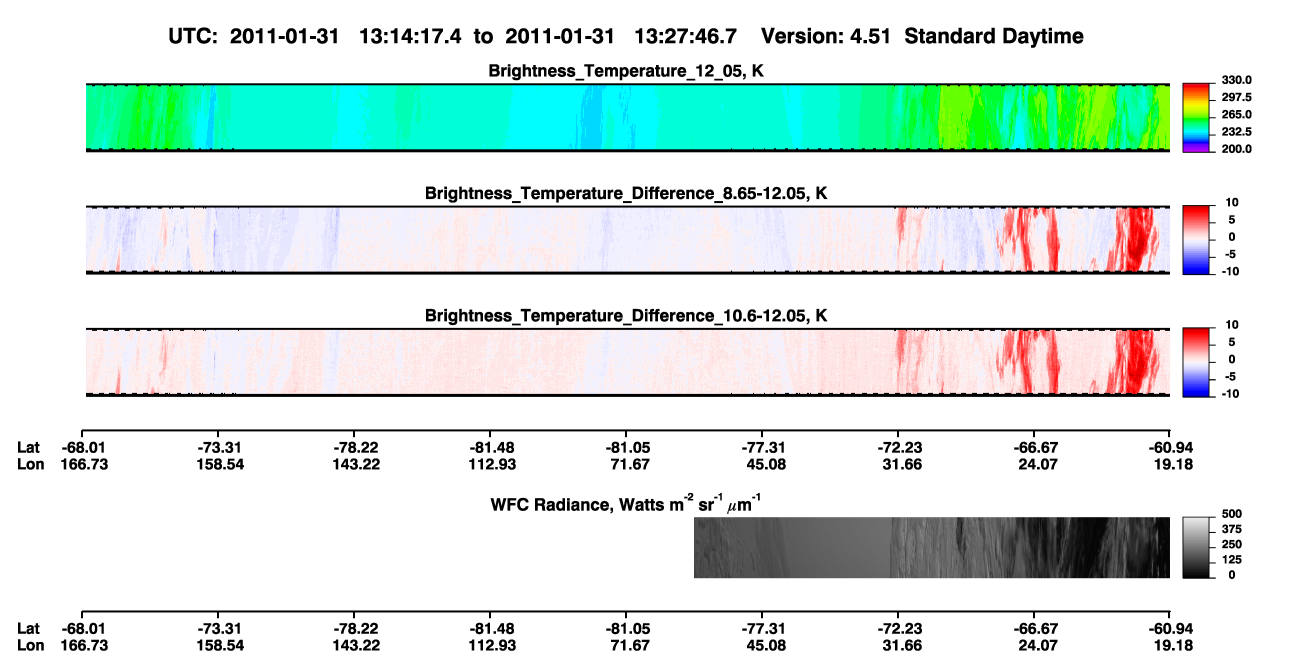This screenshot has width=1300, height=667.
Task: Click latitude -72.23 on axis beneath WFC Radiance strip
Action: coord(899,629)
